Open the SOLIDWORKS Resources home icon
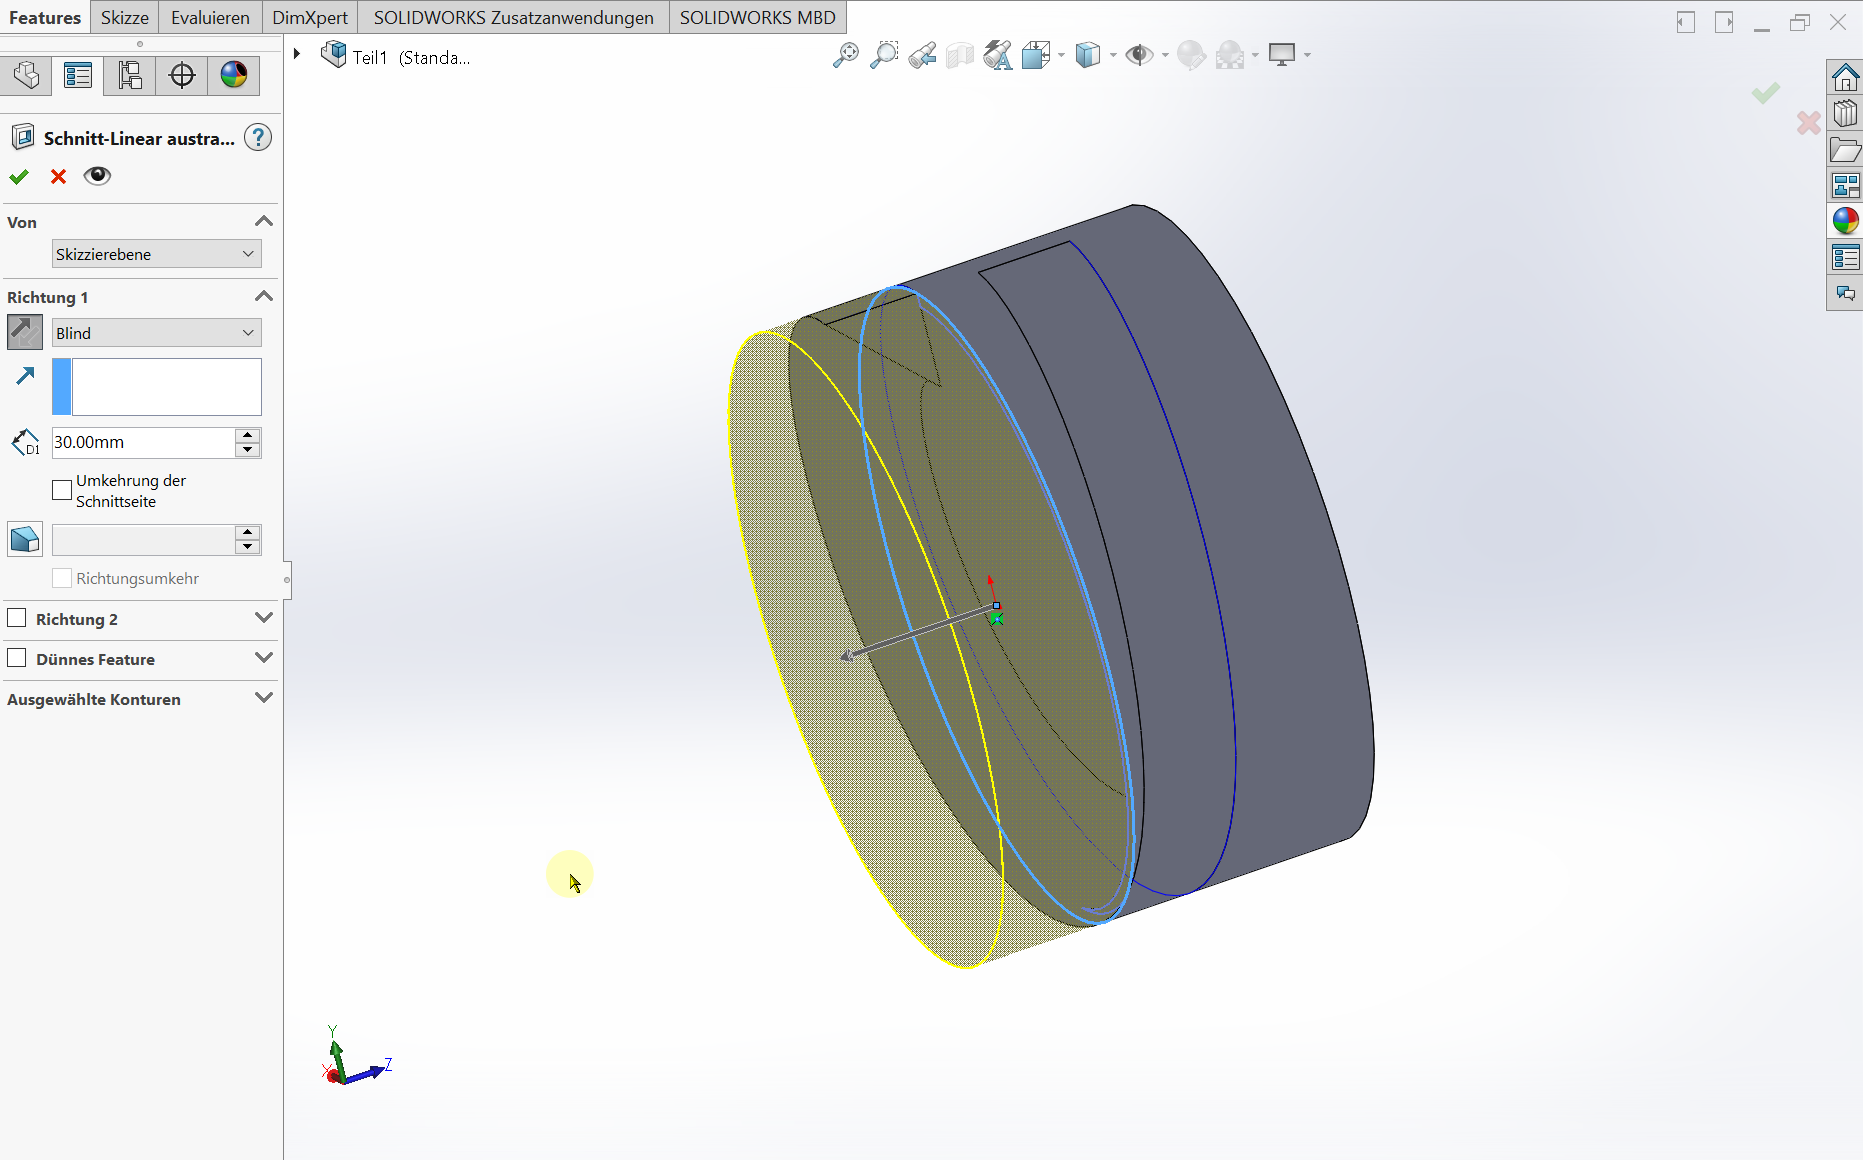Image resolution: width=1863 pixels, height=1160 pixels. 1845,77
